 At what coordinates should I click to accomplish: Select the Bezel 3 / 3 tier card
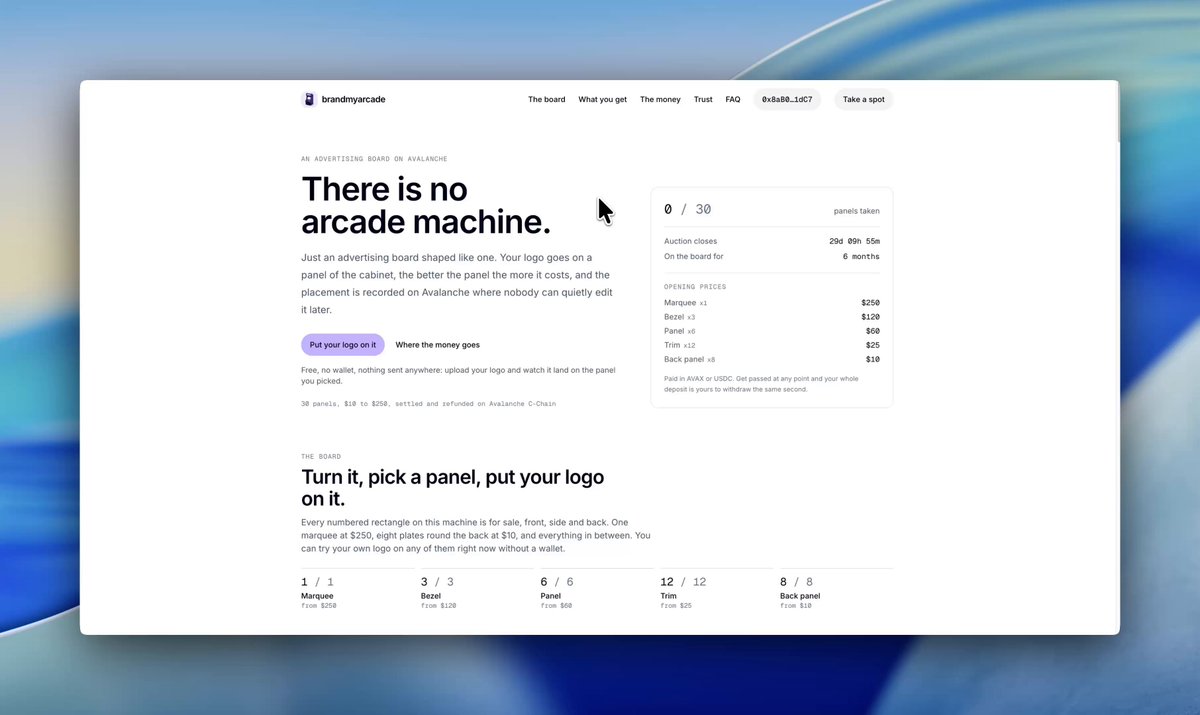pos(476,590)
